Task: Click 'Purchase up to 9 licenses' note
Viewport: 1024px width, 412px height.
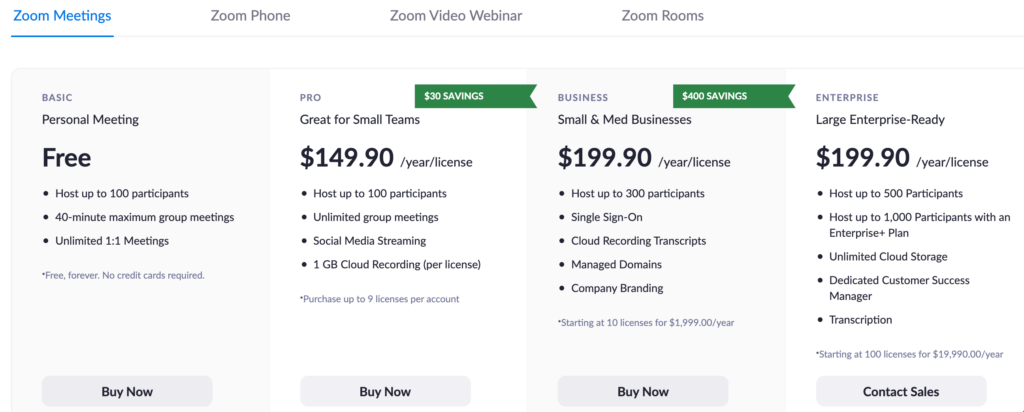Action: click(x=380, y=299)
